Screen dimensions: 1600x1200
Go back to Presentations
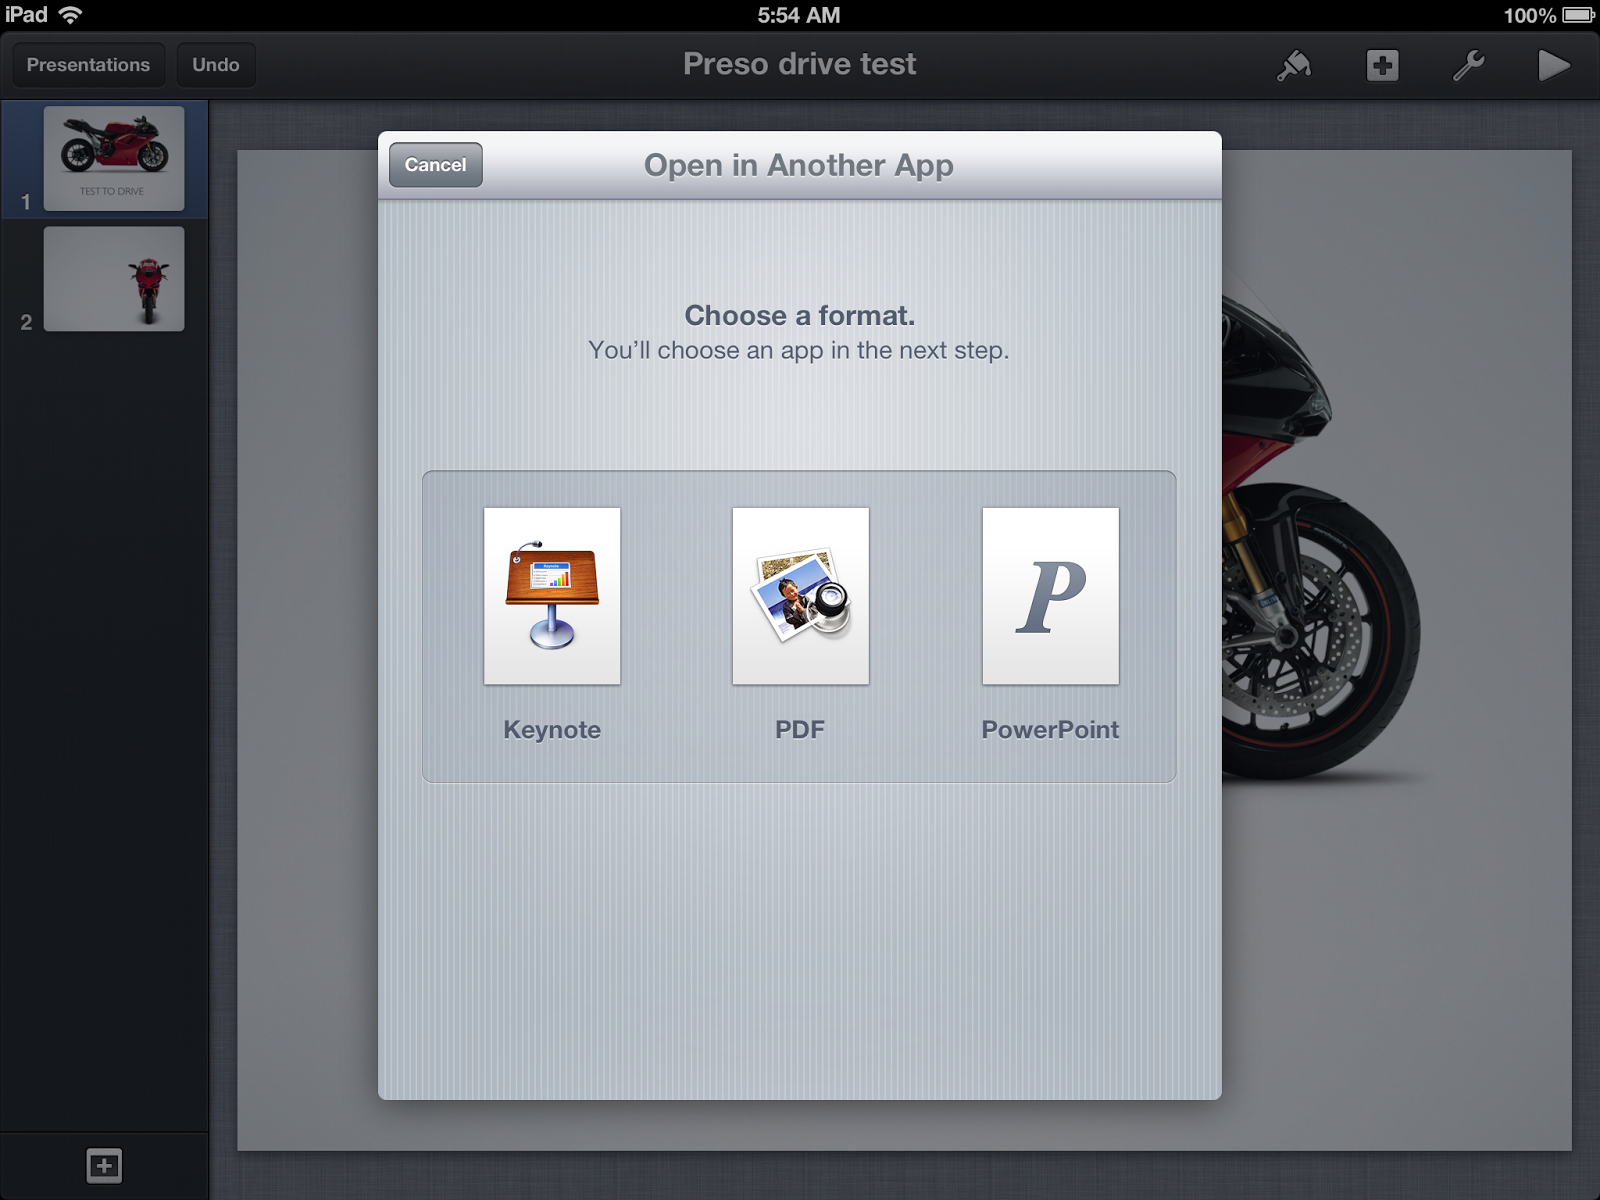point(88,65)
